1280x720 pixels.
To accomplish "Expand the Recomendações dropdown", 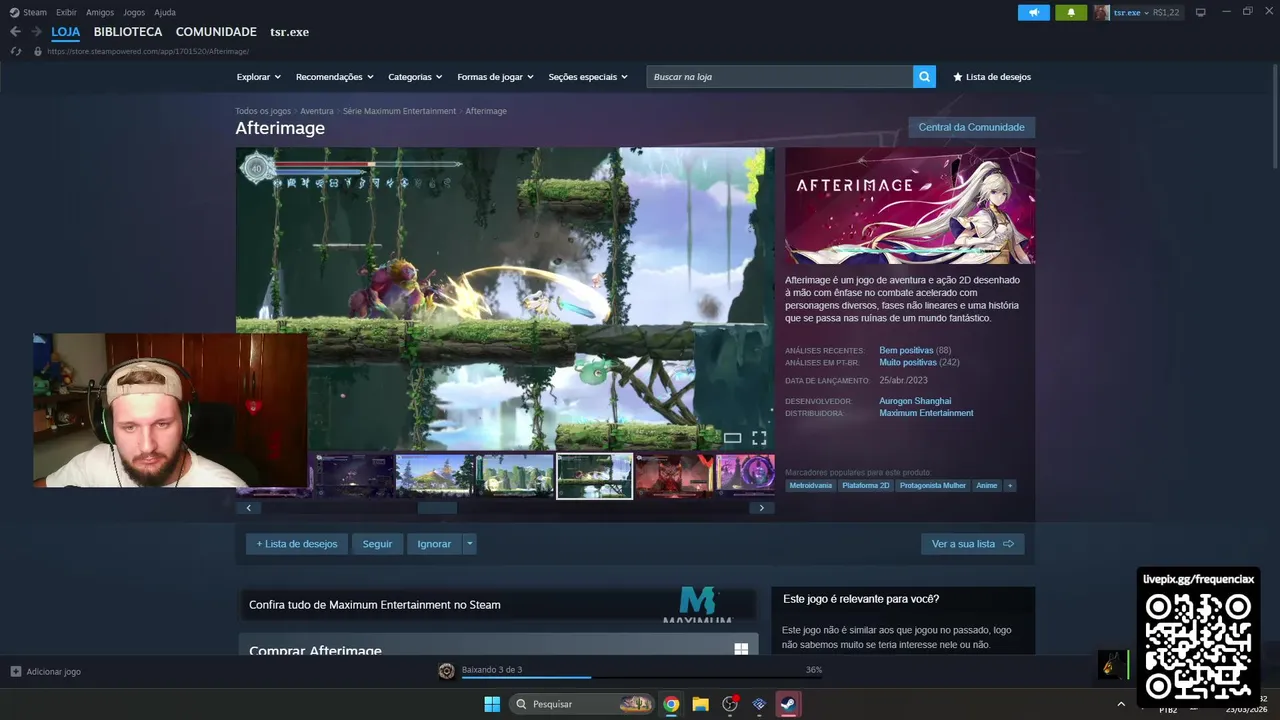I will [334, 77].
